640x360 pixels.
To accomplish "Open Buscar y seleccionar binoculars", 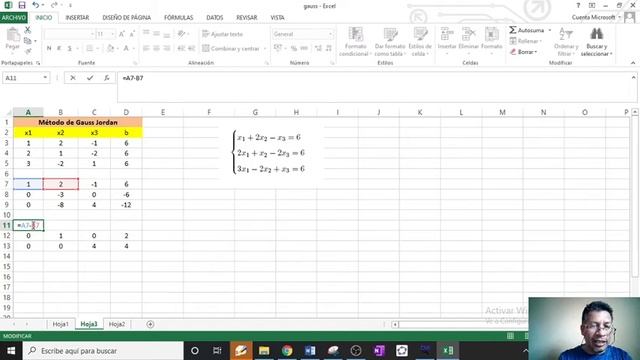I will [596, 42].
